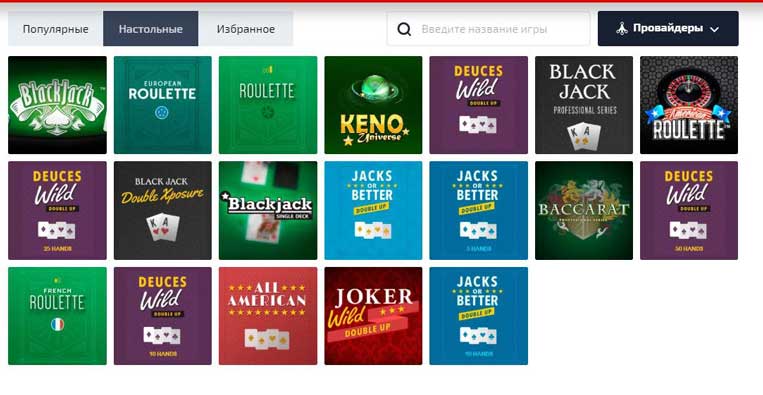
Task: Open Black Jack Double Xposure game
Action: tap(163, 211)
